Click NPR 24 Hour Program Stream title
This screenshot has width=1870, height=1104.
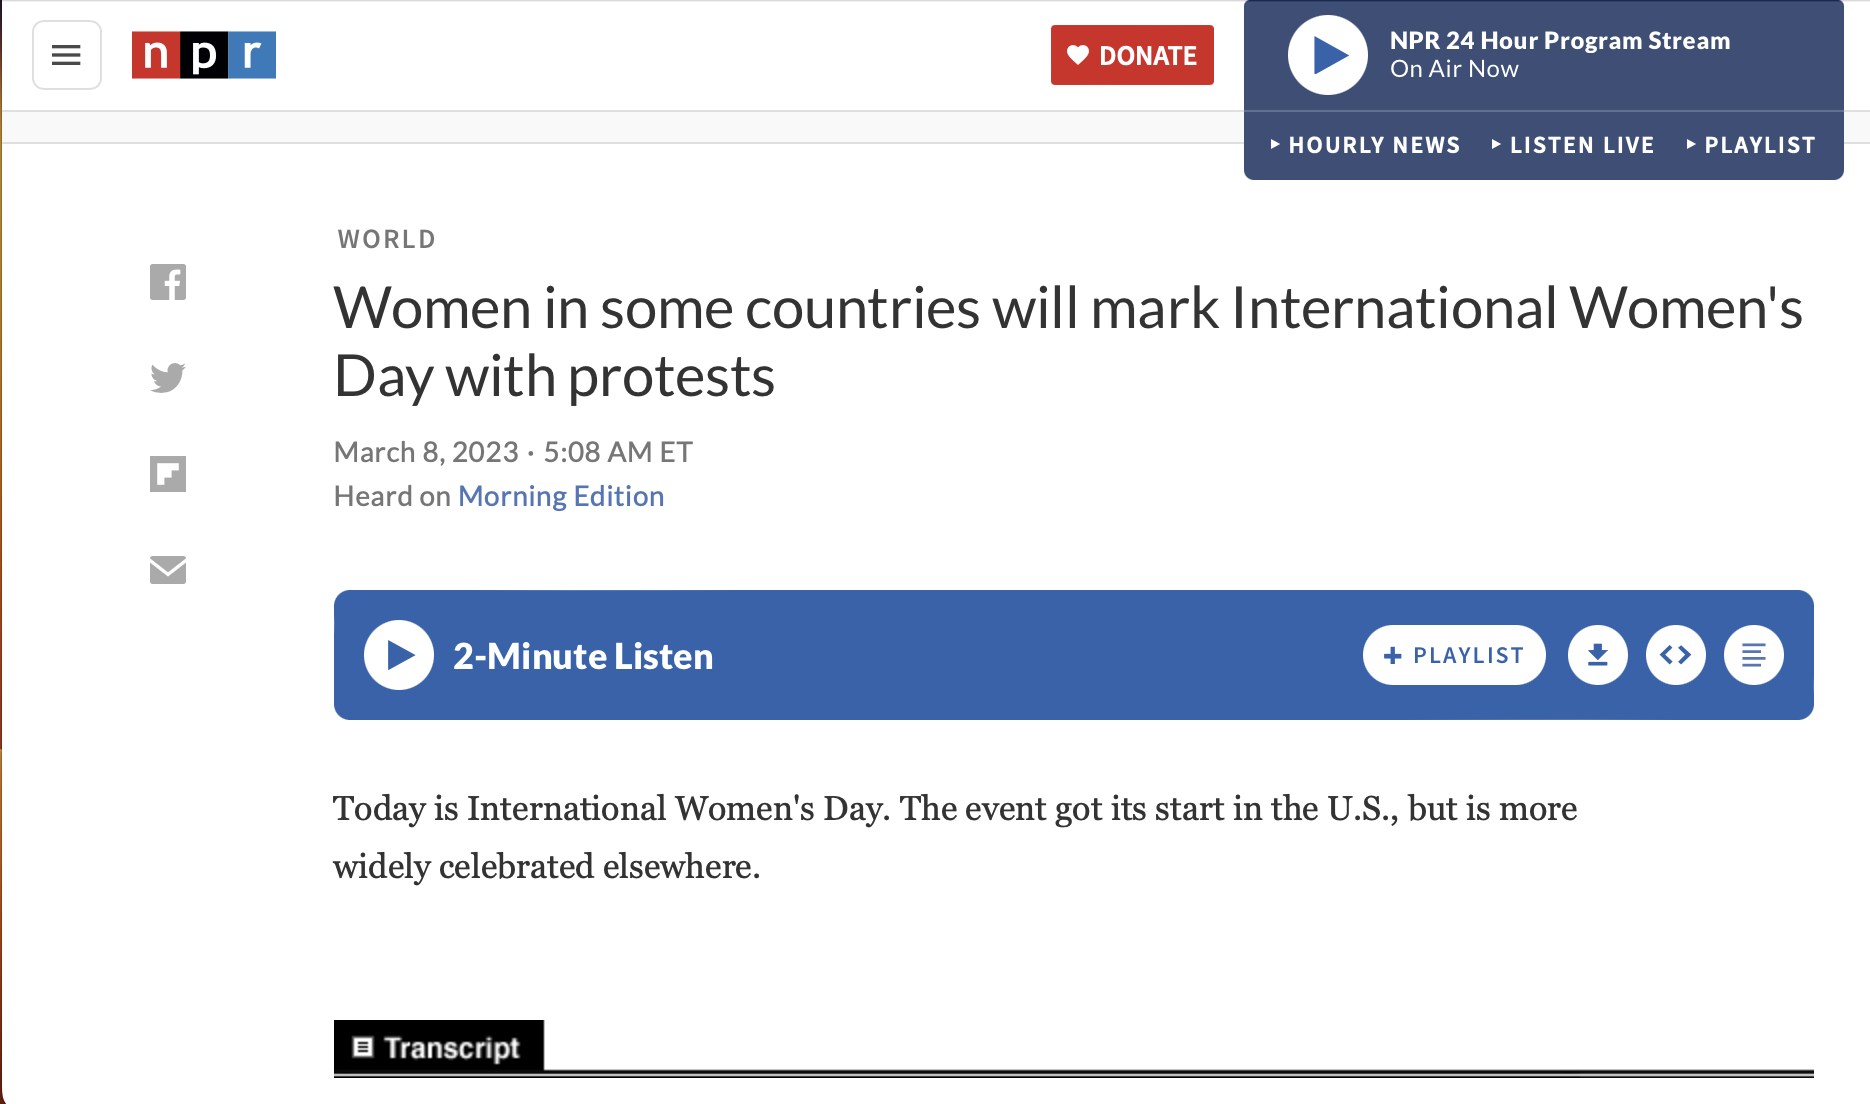(x=1560, y=40)
